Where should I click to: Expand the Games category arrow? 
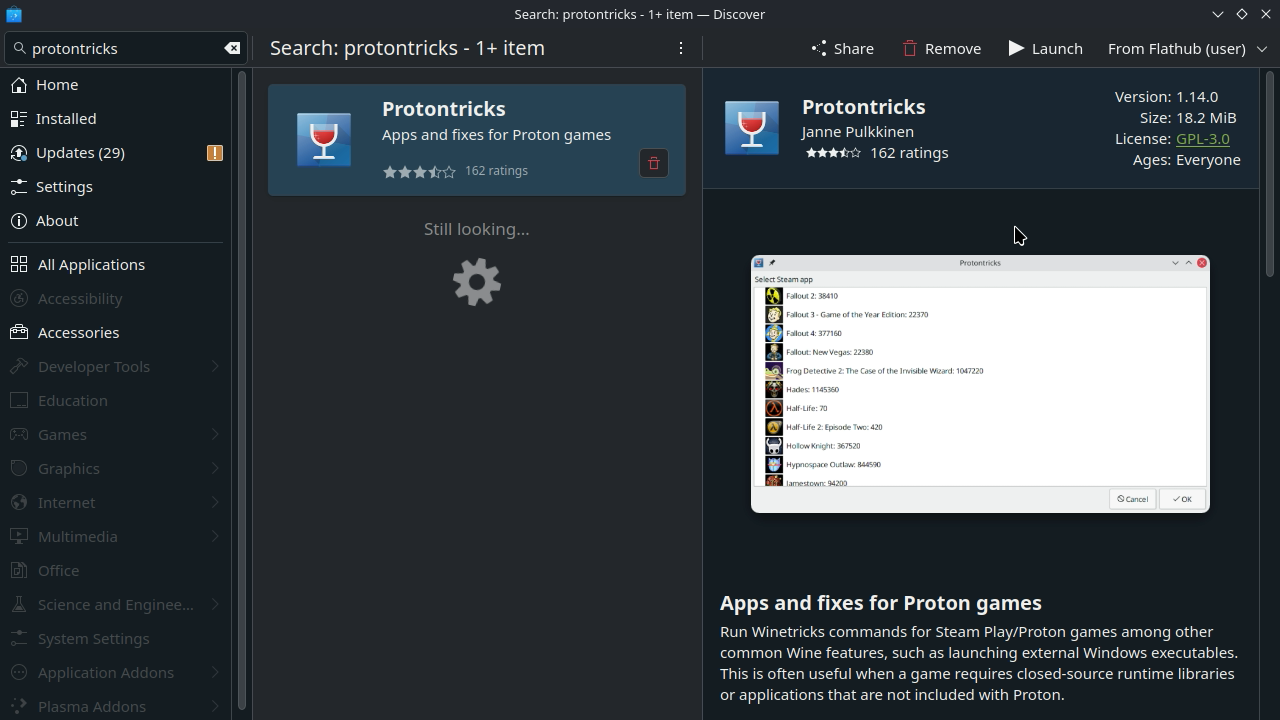coord(215,435)
